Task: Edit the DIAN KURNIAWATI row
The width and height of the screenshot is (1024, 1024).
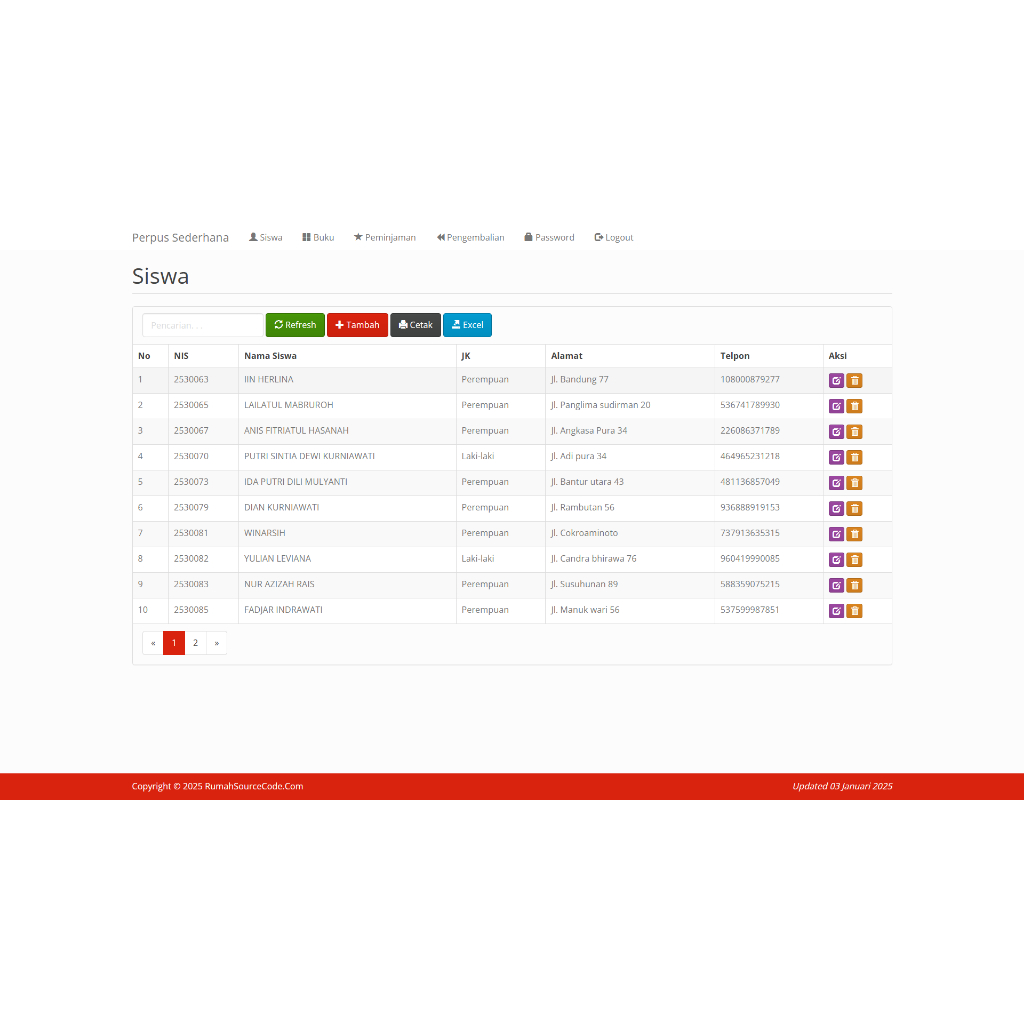Action: (x=836, y=508)
